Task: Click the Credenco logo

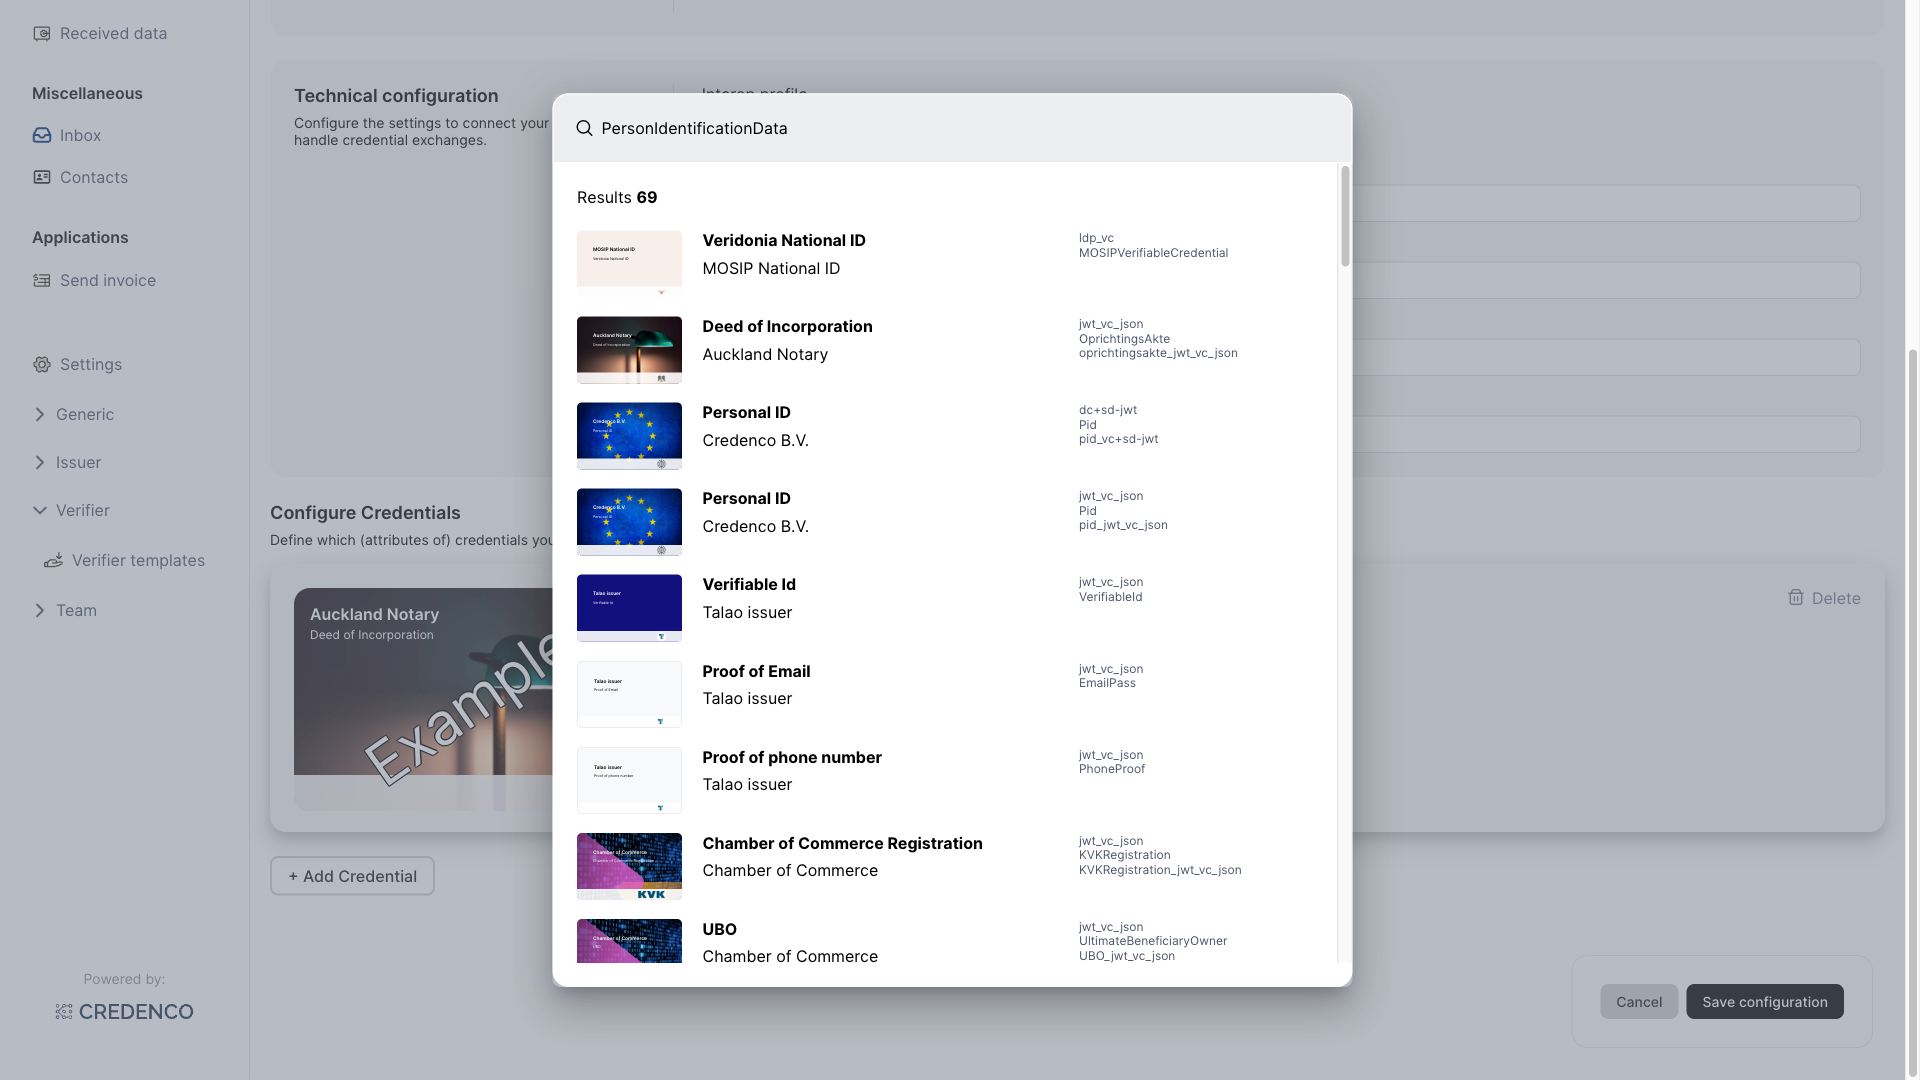Action: tap(123, 1011)
